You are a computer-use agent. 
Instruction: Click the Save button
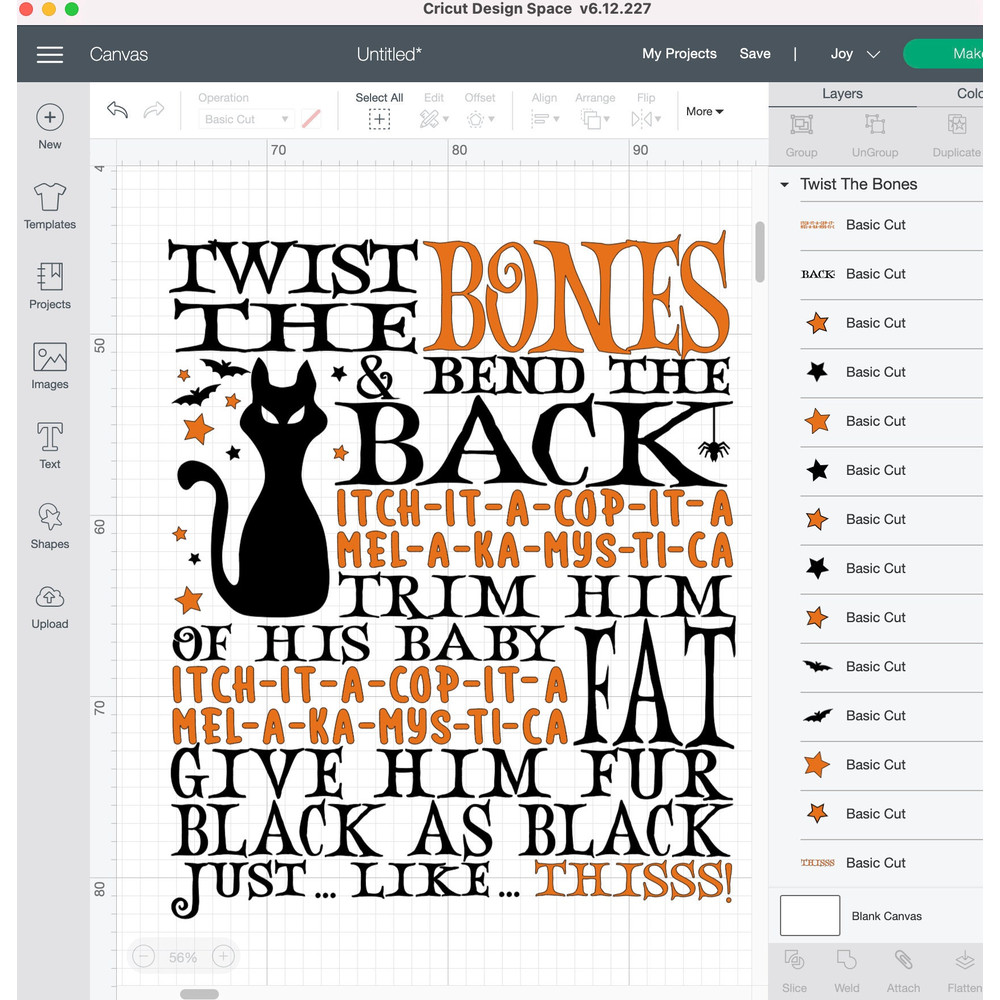click(x=755, y=54)
